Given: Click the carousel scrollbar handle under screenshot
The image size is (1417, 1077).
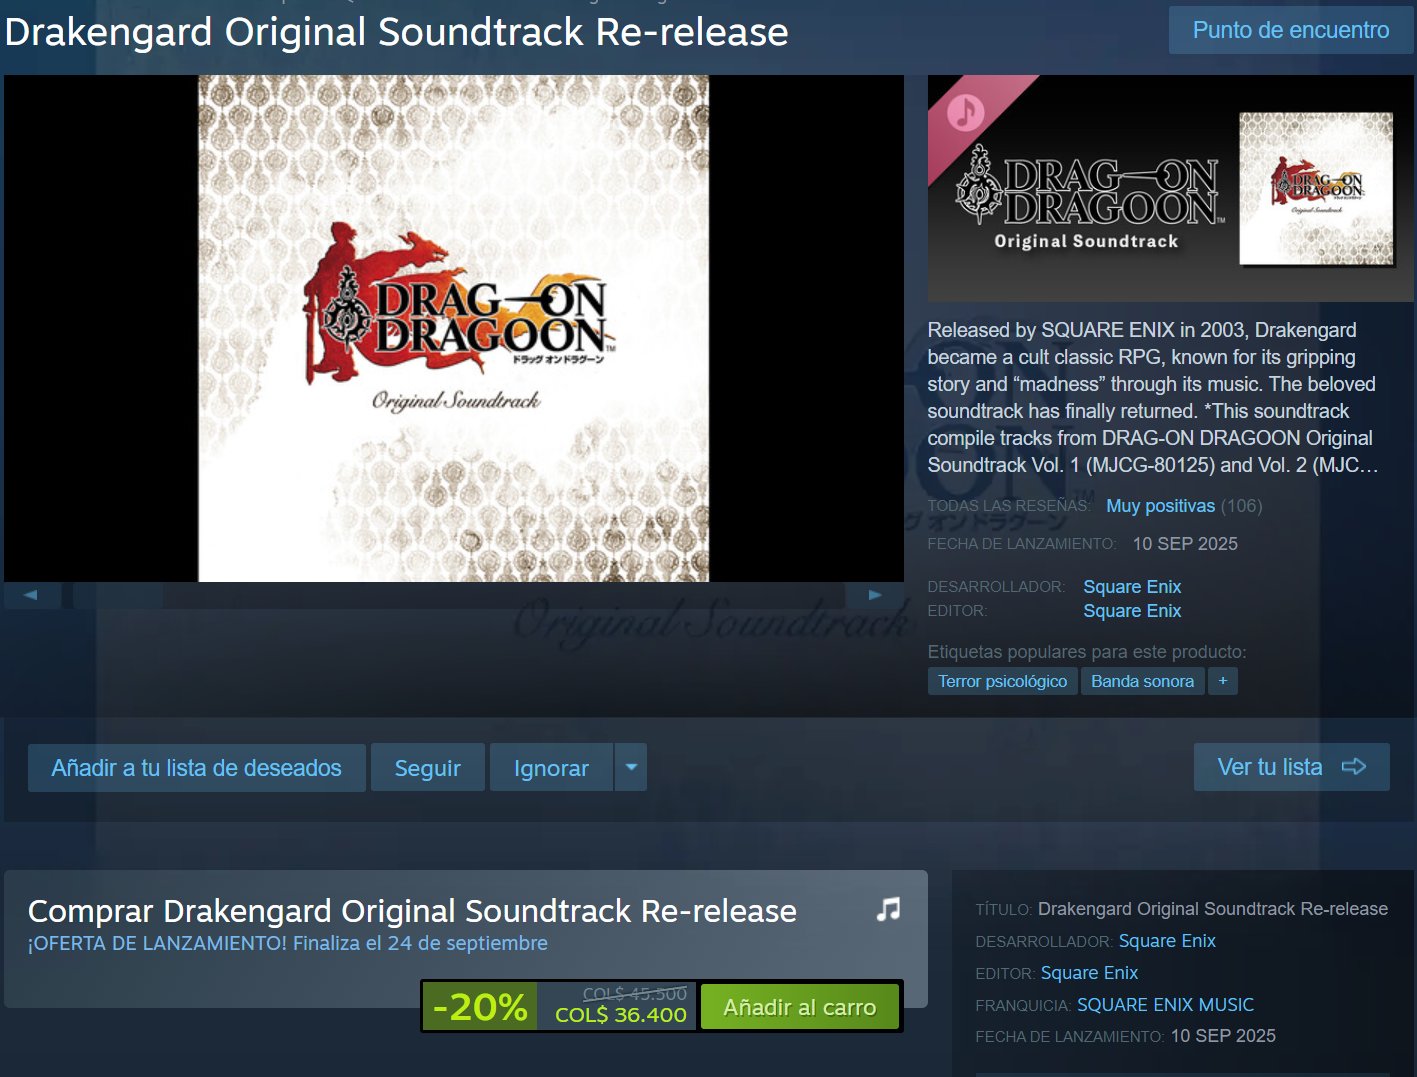Looking at the screenshot, I should (x=118, y=595).
